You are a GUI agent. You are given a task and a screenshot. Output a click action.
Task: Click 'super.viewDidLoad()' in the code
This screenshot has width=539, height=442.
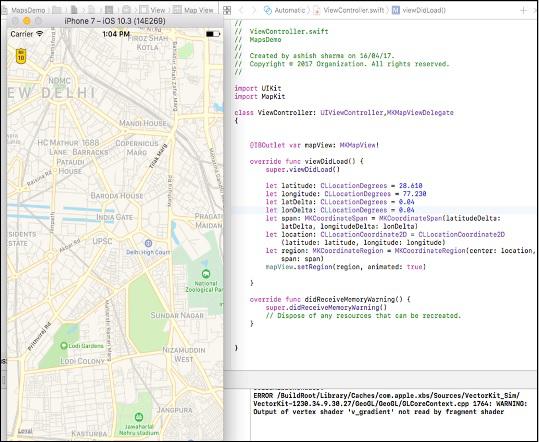[x=302, y=170]
